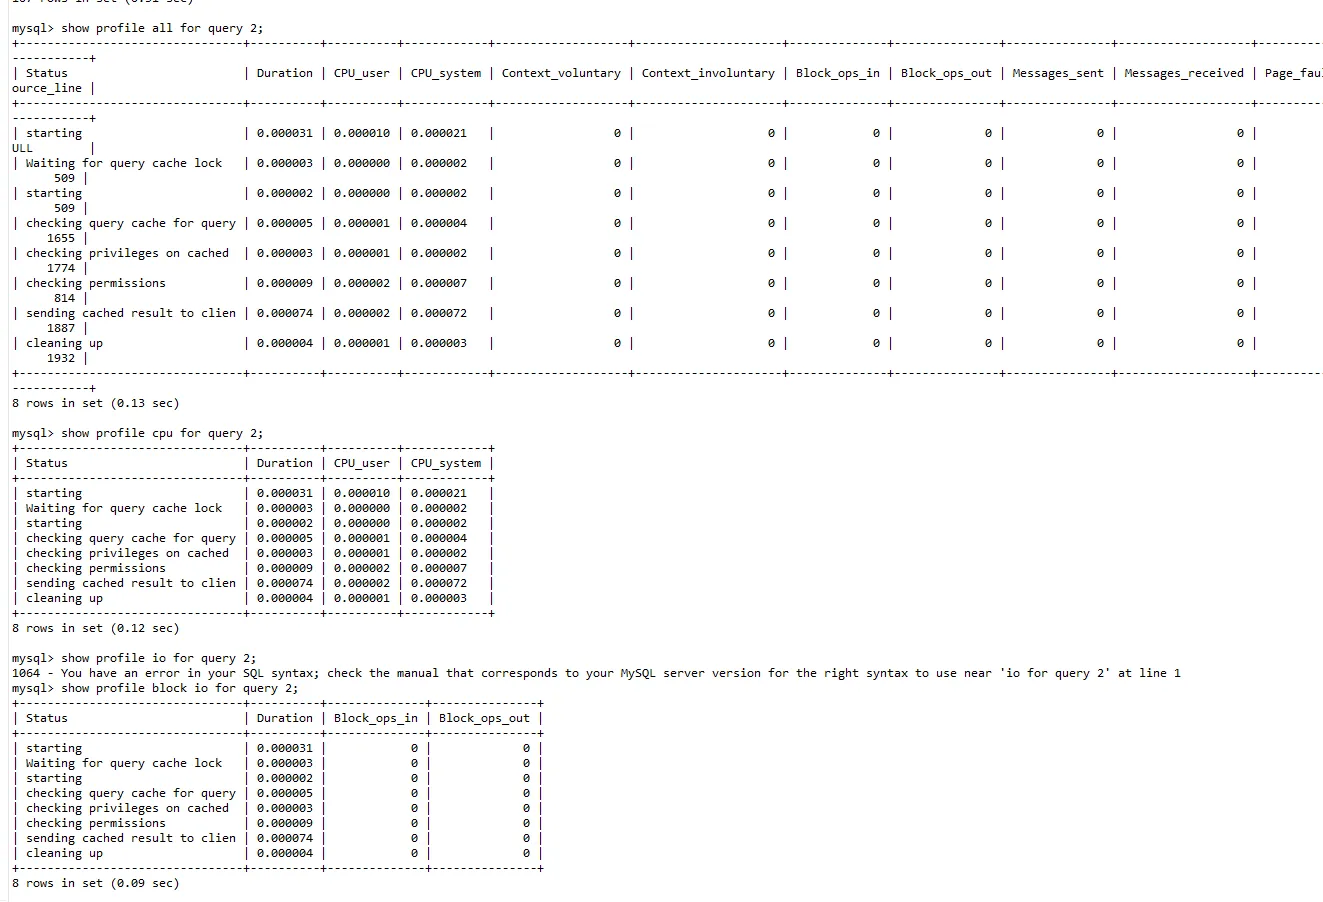Image resolution: width=1323 pixels, height=902 pixels.
Task: Click the 'show profile cpu for query 2' command
Action: [x=162, y=433]
